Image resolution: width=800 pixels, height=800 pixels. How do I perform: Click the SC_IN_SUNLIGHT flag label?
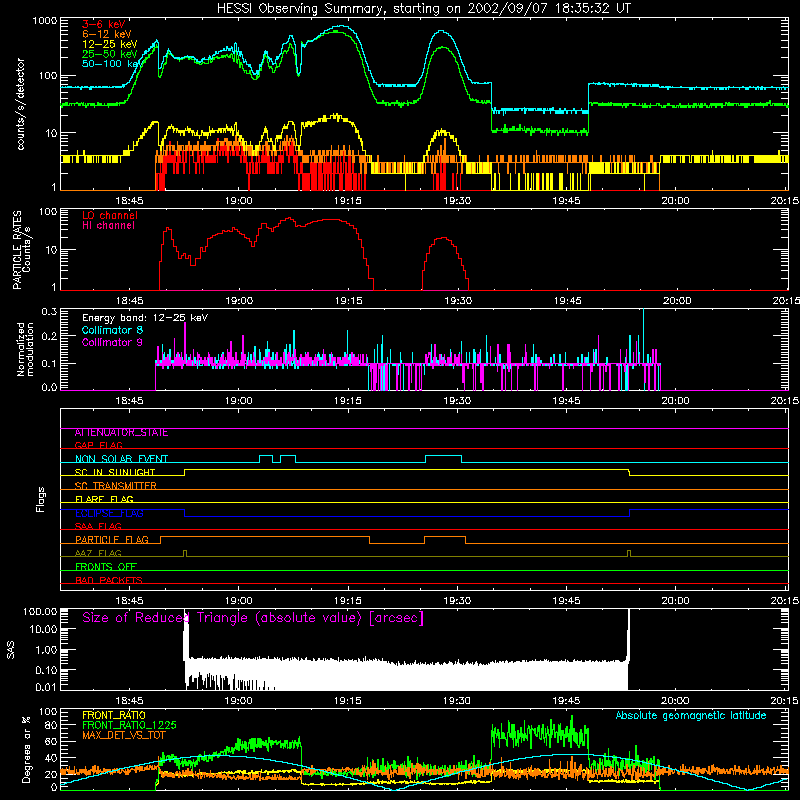[115, 472]
